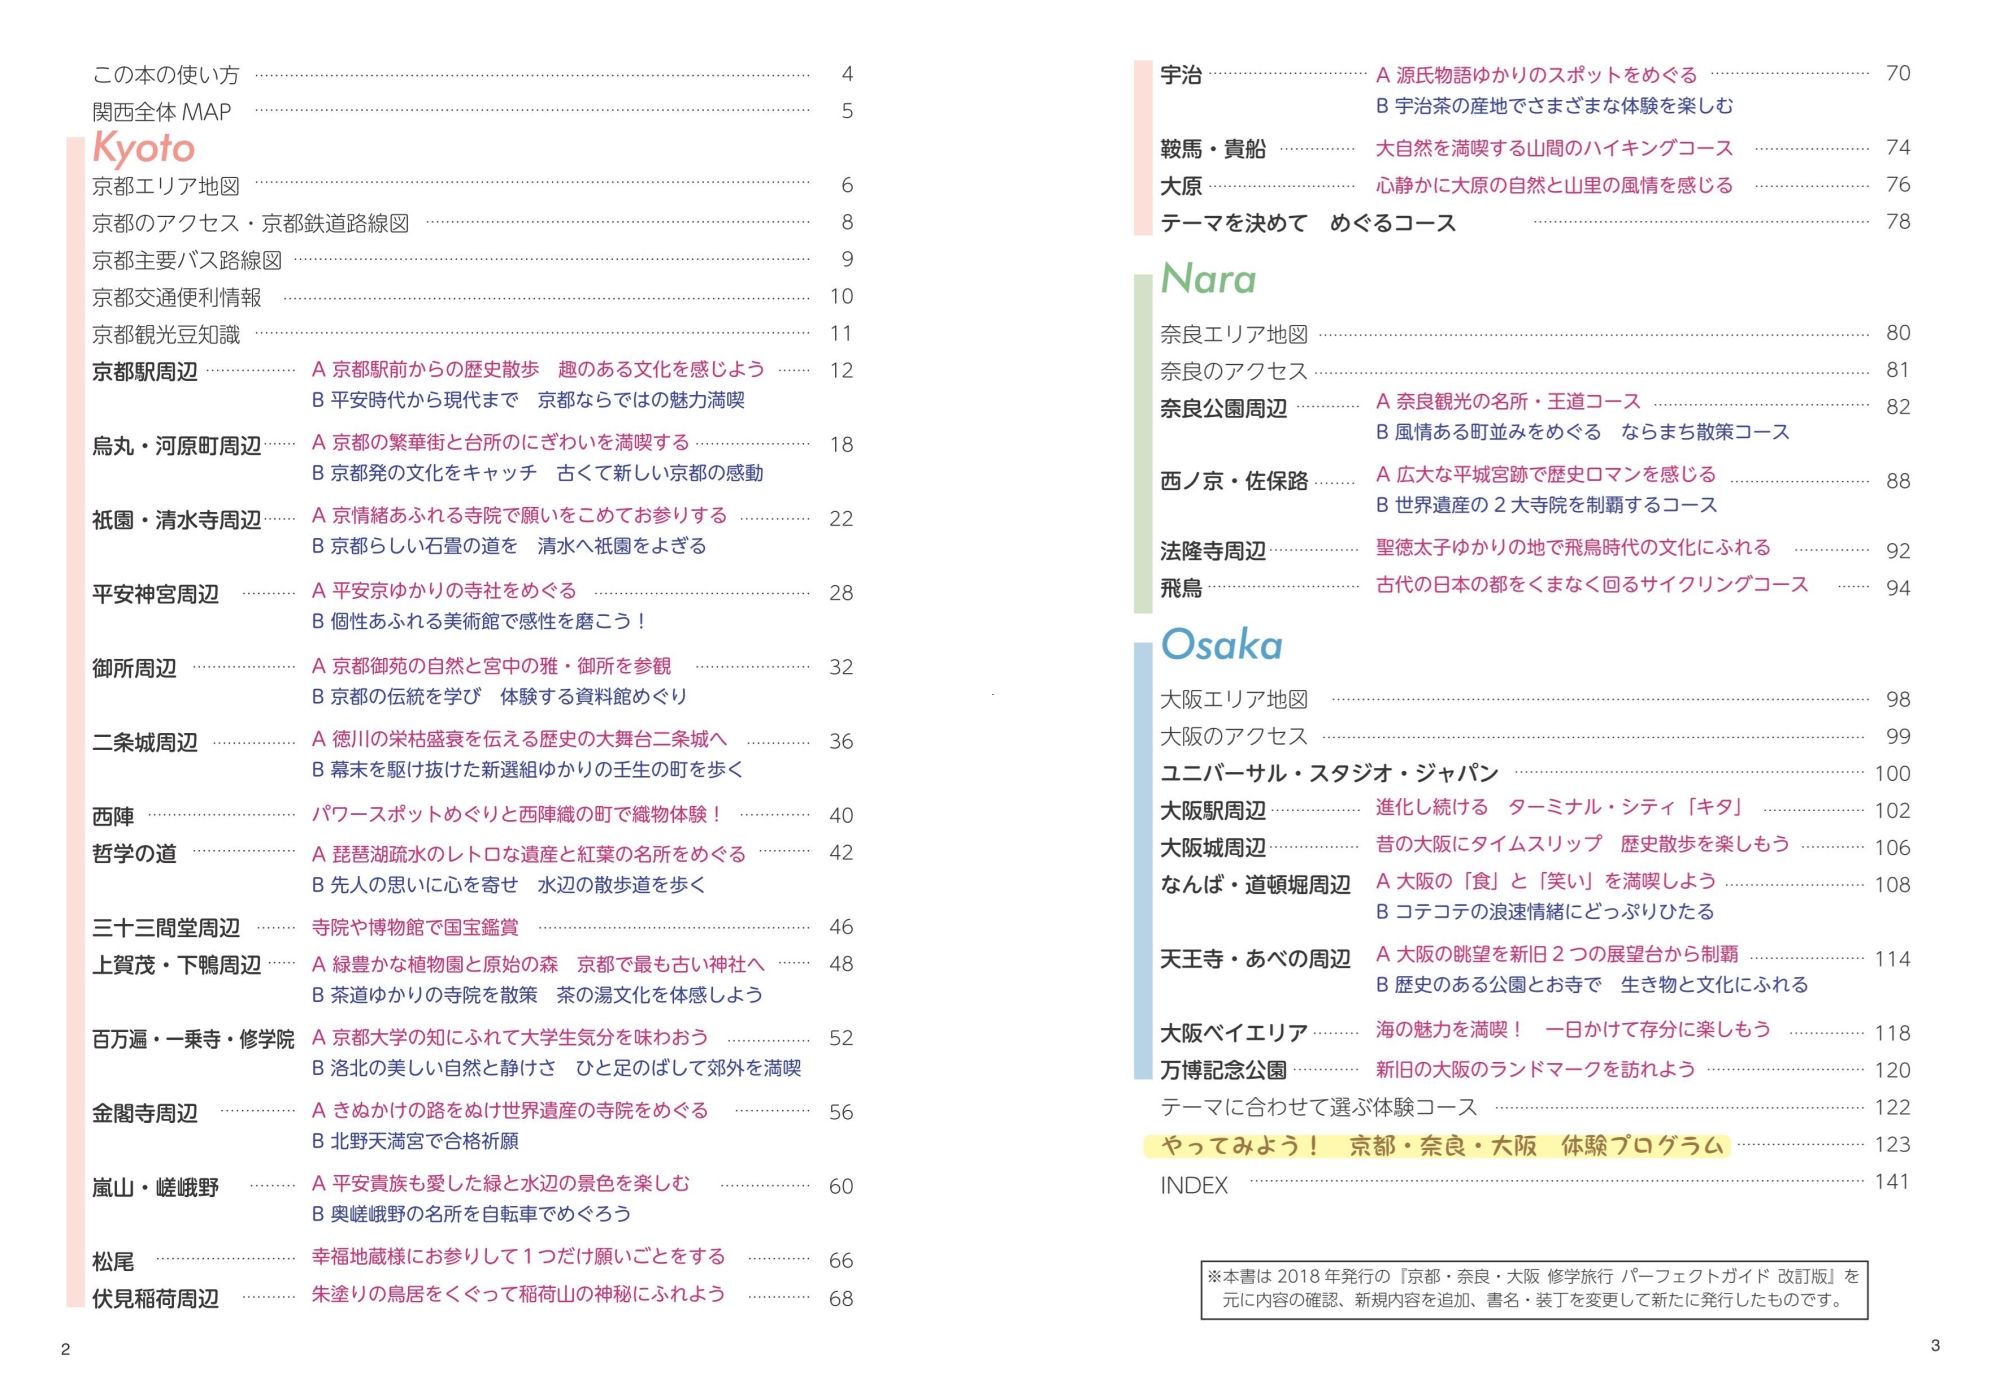Image resolution: width=2000 pixels, height=1392 pixels.
Task: Click course A 京都の繁華街と台所のにぎわい
Action: pyautogui.click(x=500, y=442)
